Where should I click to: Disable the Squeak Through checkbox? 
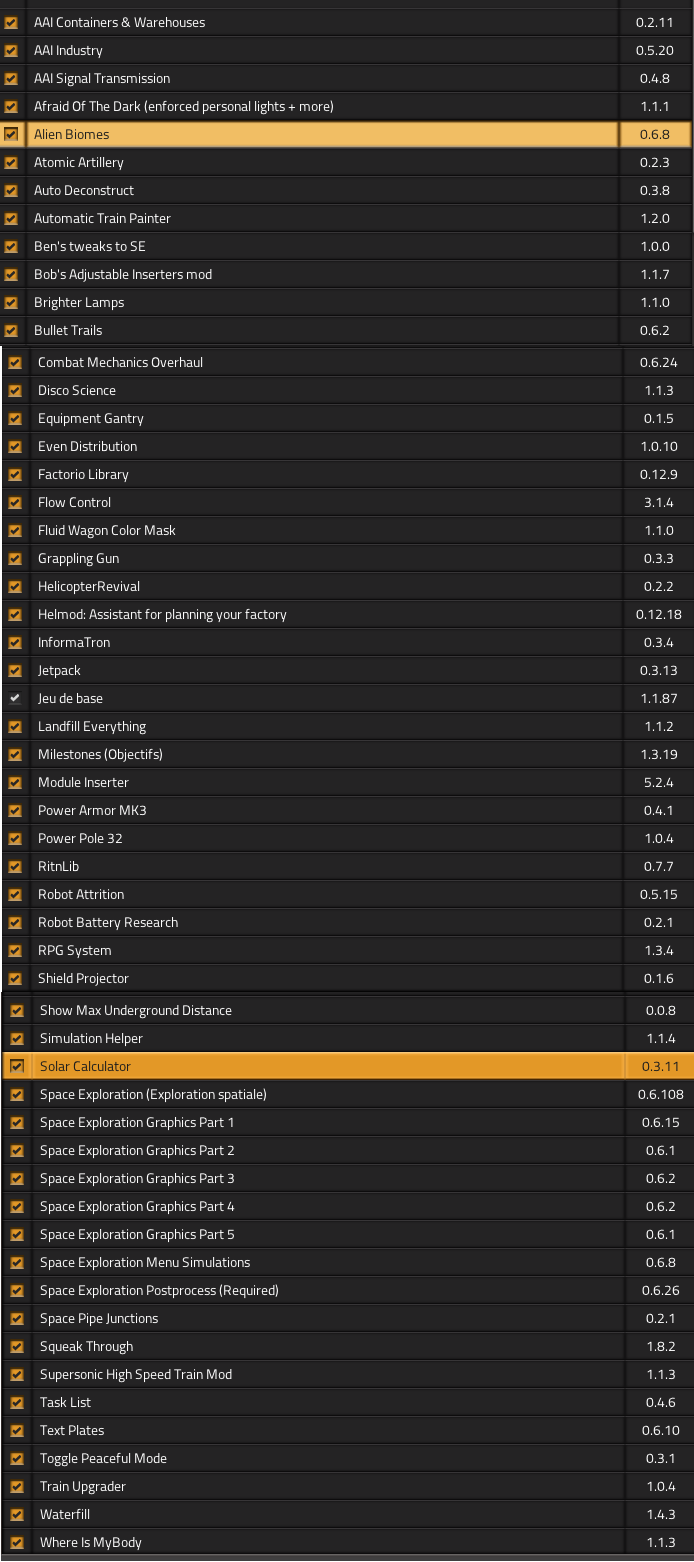click(x=17, y=1346)
